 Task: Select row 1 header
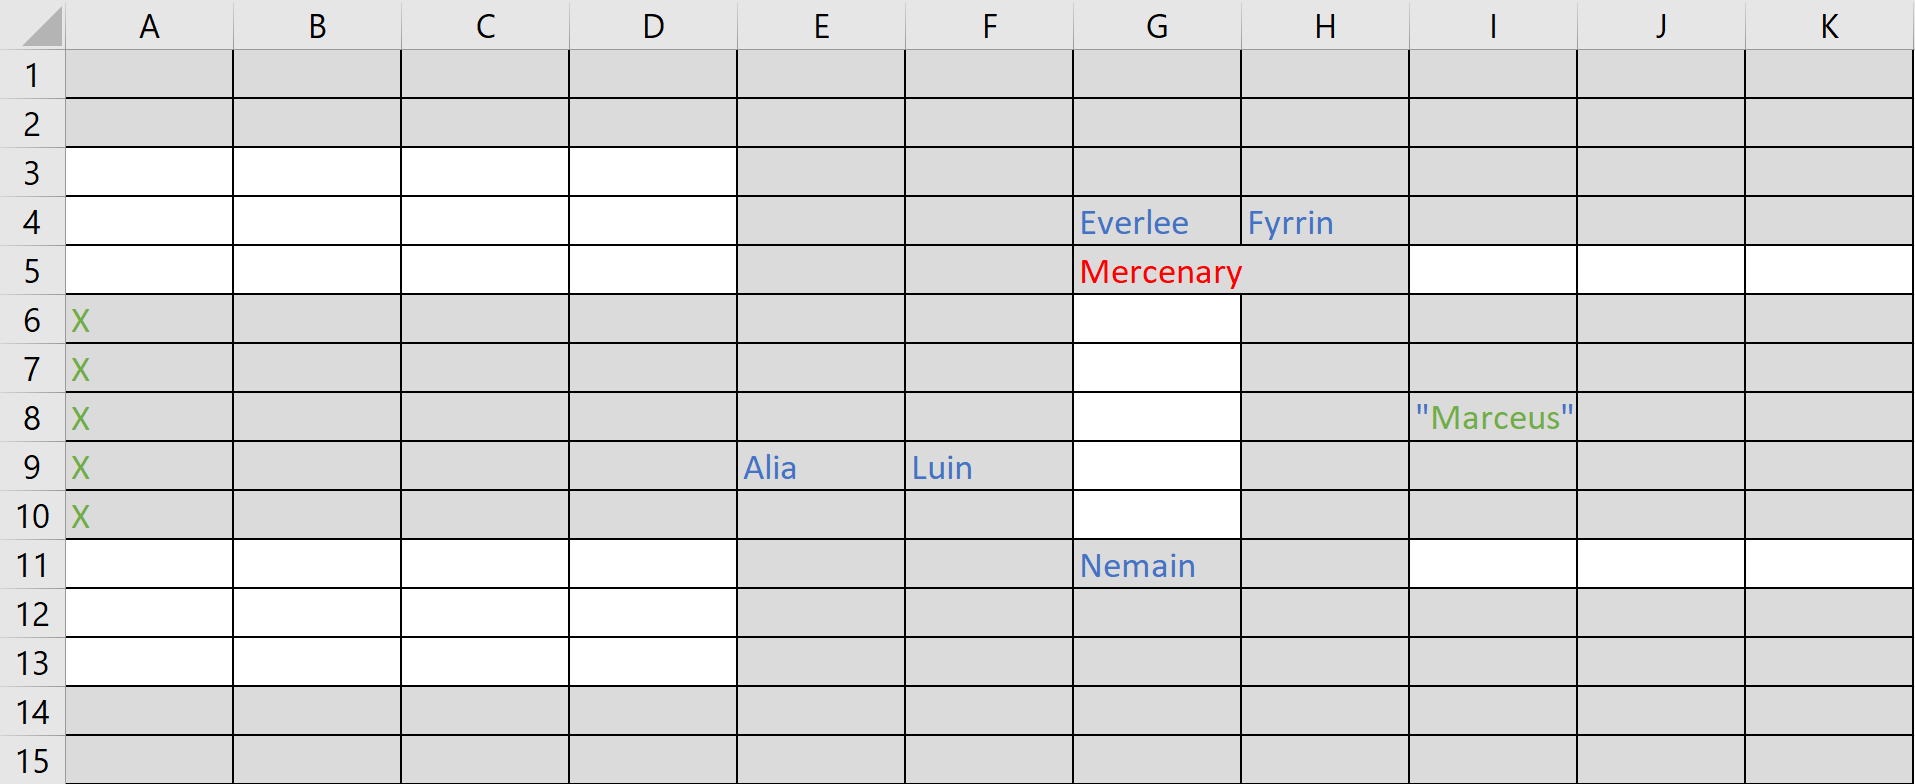click(32, 75)
